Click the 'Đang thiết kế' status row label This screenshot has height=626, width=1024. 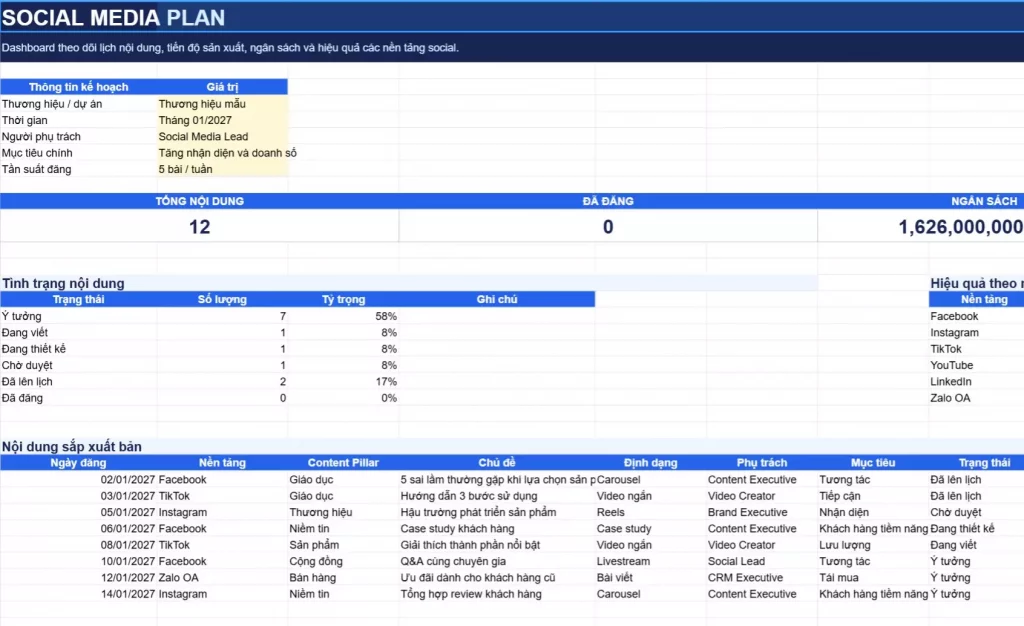point(33,349)
